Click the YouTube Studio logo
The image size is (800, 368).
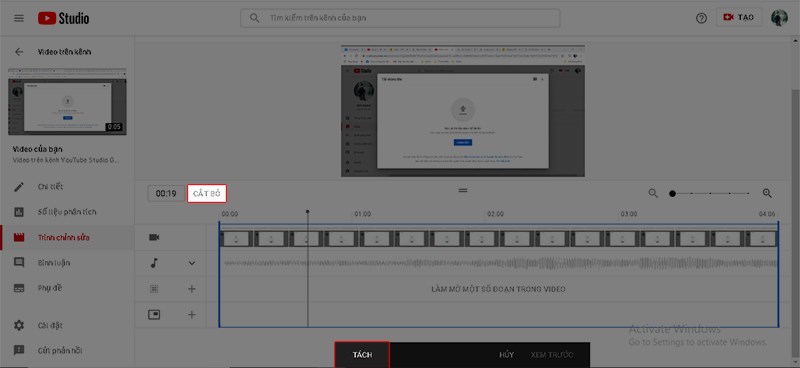click(x=63, y=18)
